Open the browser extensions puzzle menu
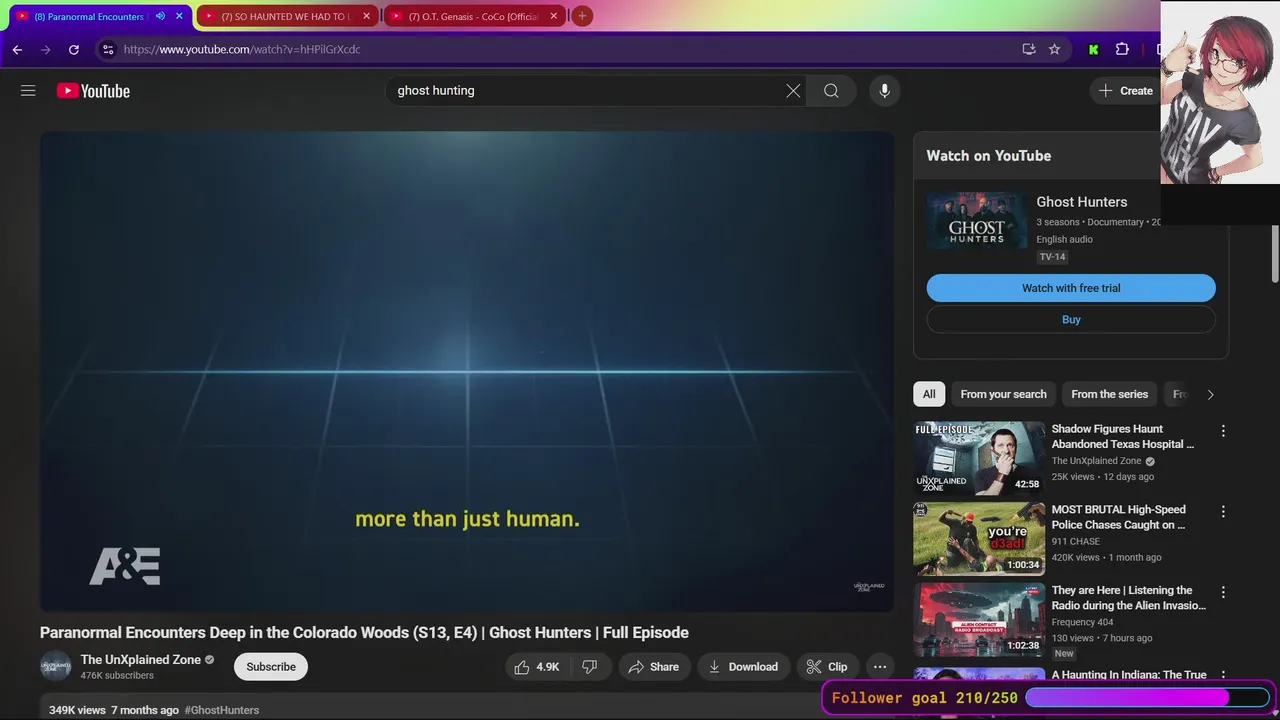This screenshot has width=1280, height=720. tap(1122, 49)
